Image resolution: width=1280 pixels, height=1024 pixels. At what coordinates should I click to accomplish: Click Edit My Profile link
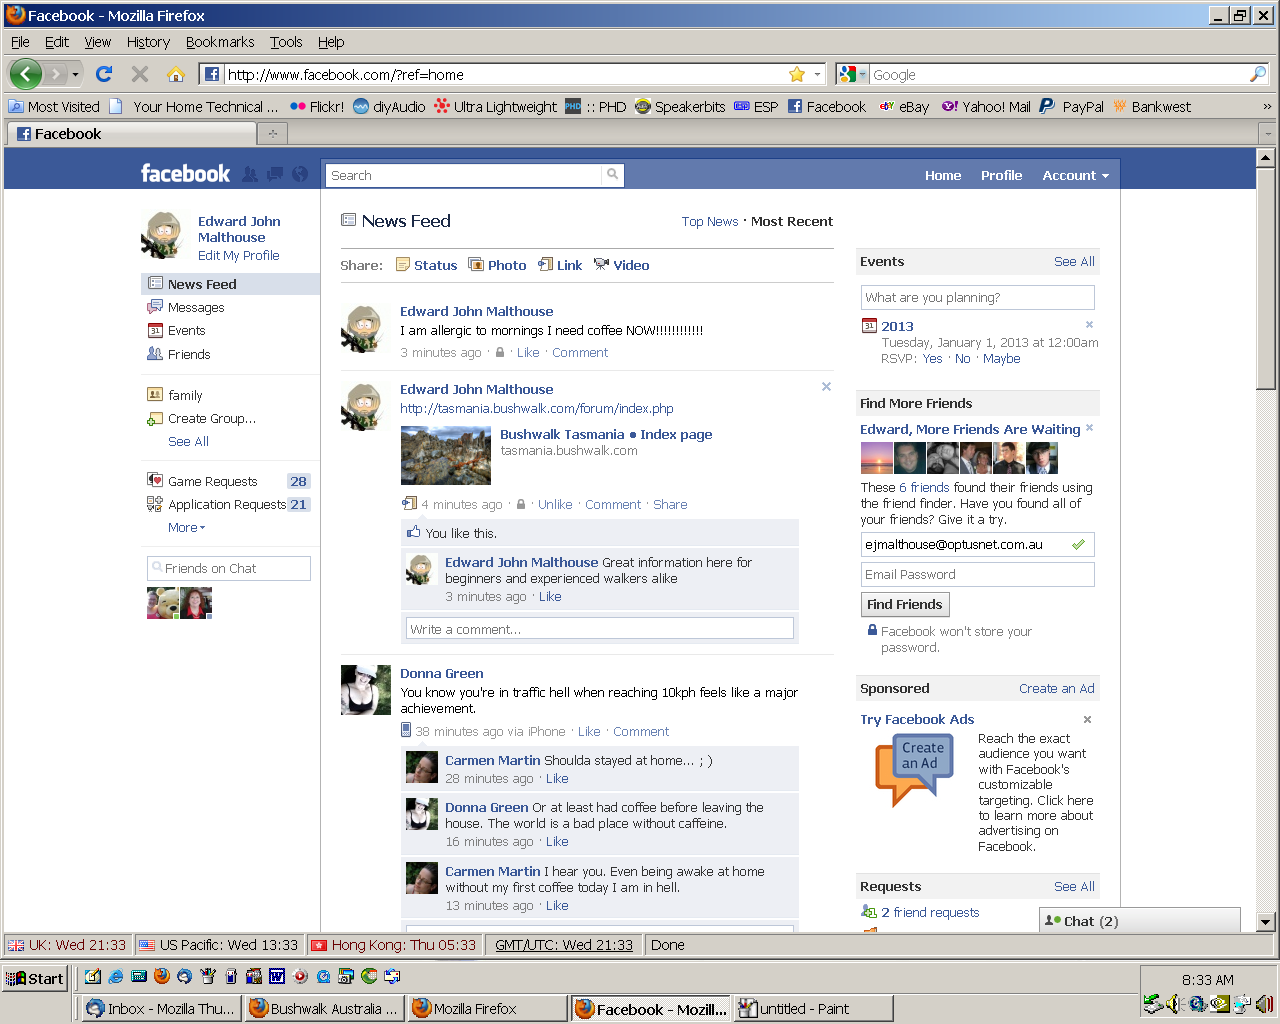[238, 256]
